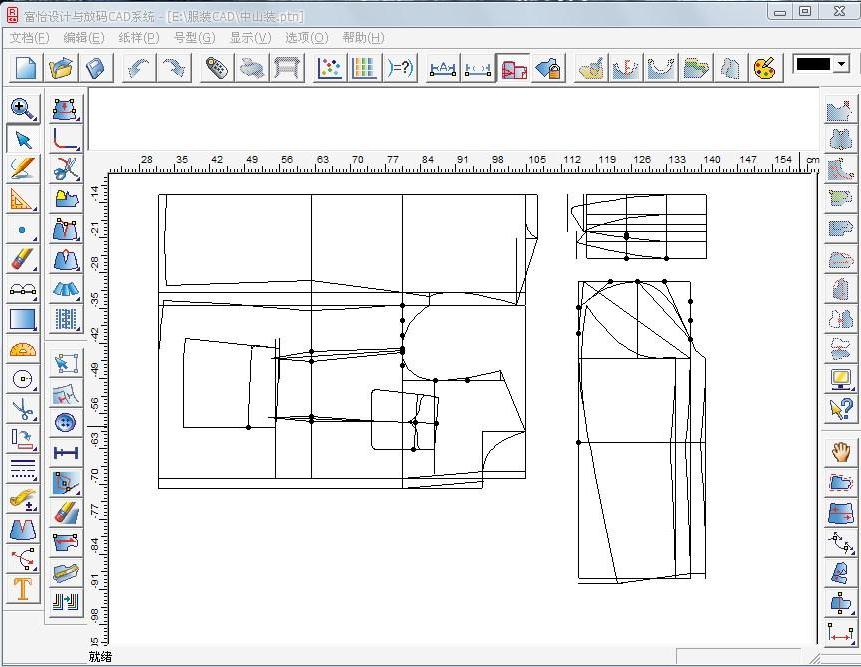Toggle the size color grid display
861x667 pixels.
[364, 68]
